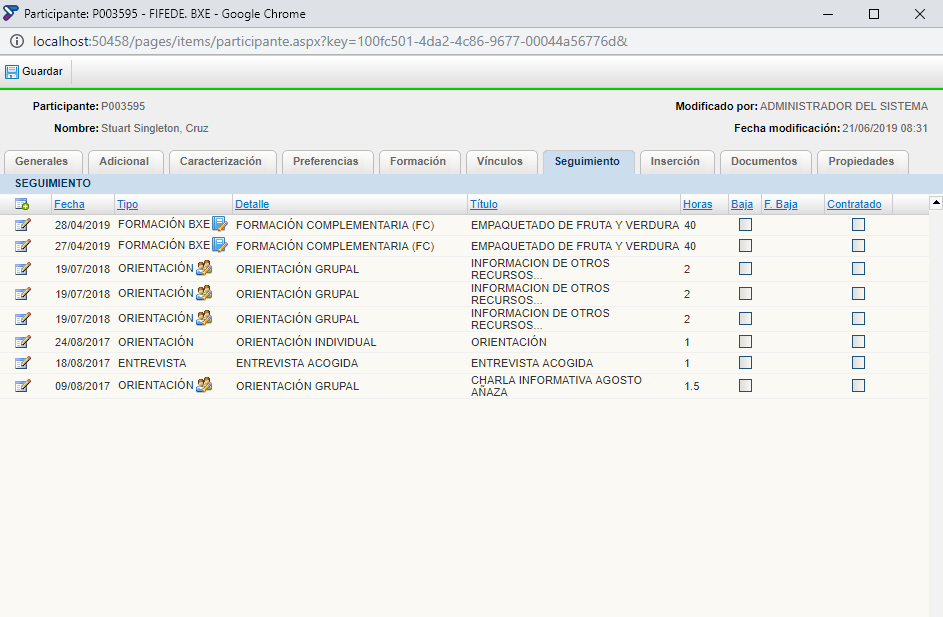Edit the 28/04/2019 row using its pencil icon
The height and width of the screenshot is (617, 943).
pos(23,225)
